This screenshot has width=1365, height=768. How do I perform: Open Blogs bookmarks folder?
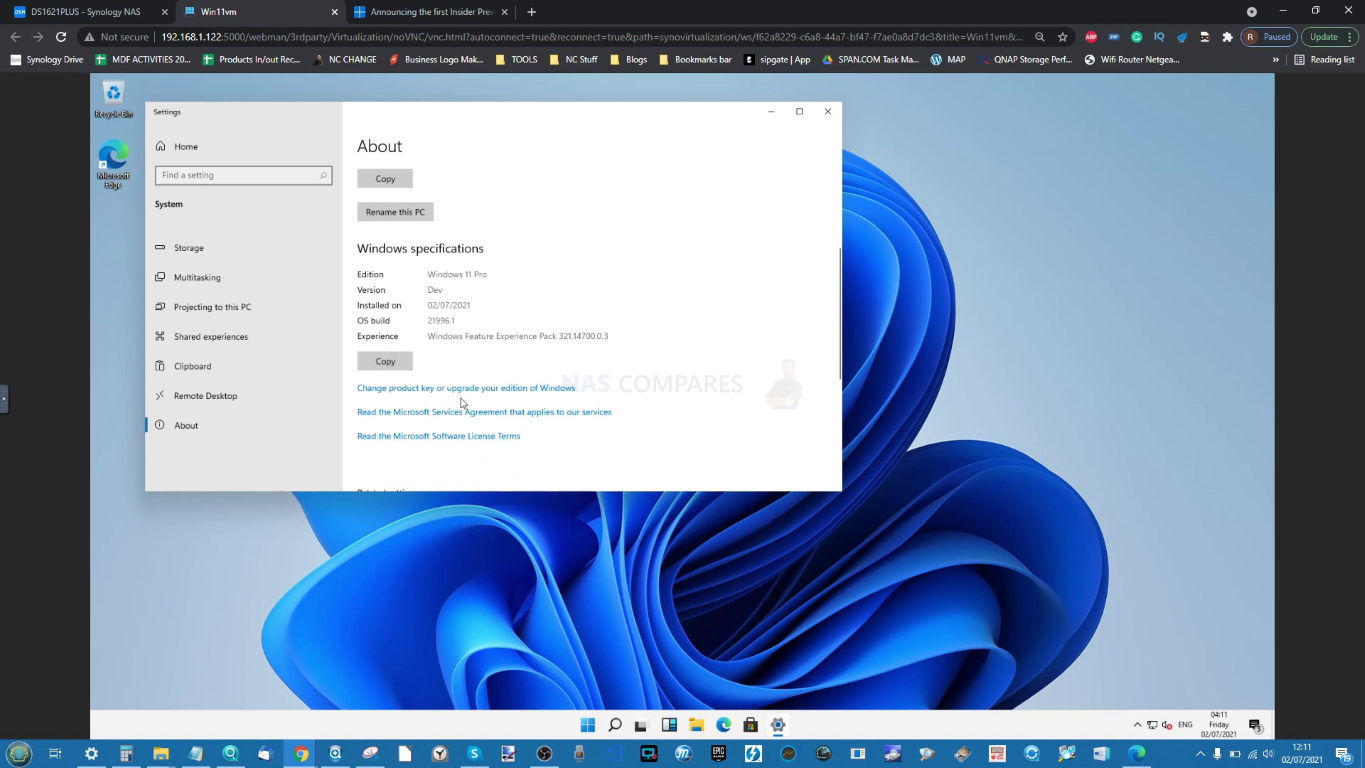(x=628, y=60)
